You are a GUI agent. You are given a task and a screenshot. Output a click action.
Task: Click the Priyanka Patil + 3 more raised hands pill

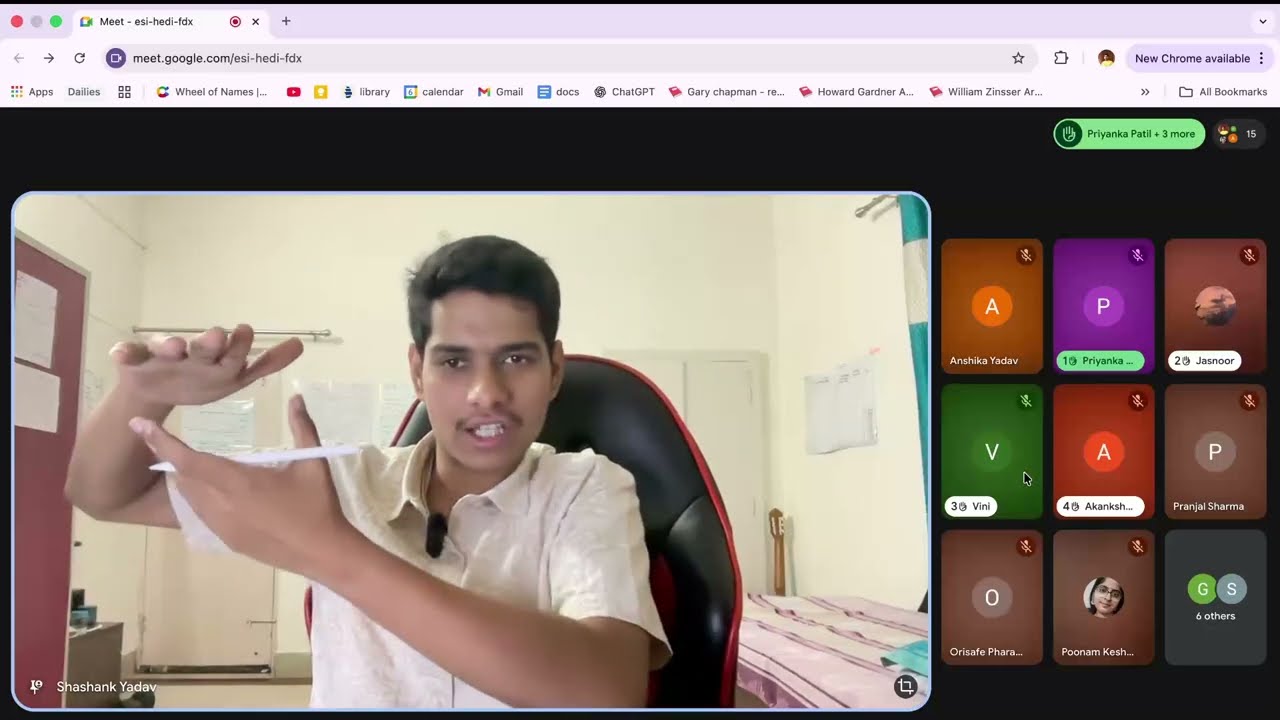(x=1129, y=134)
